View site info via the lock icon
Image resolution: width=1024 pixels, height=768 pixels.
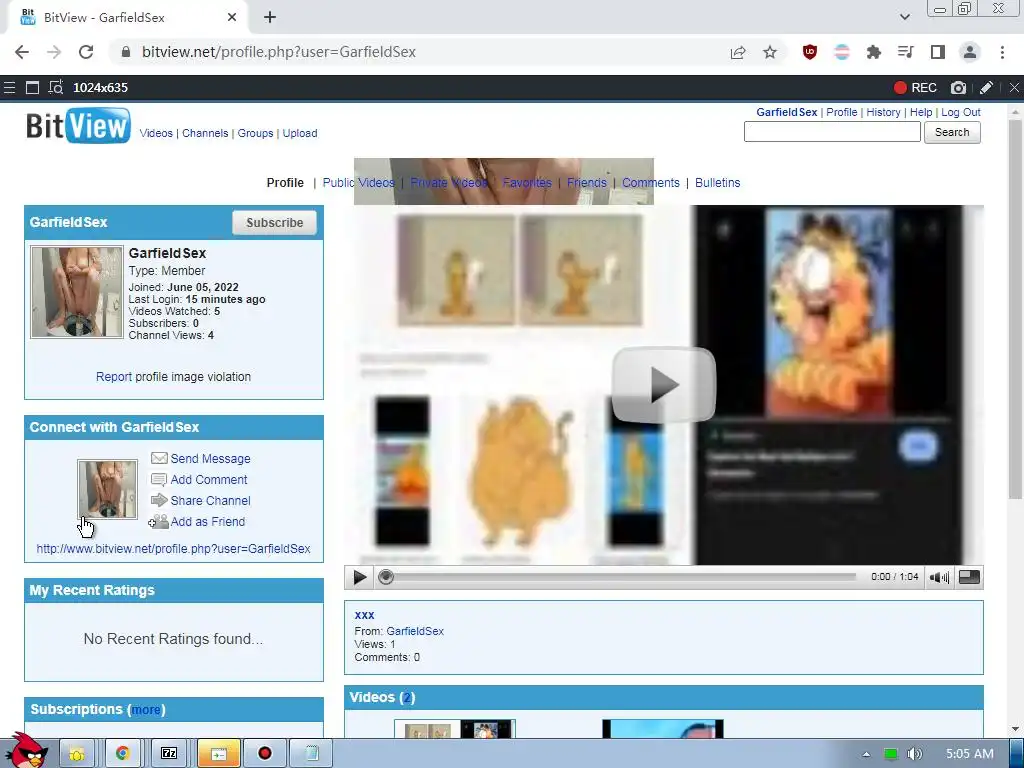(125, 52)
